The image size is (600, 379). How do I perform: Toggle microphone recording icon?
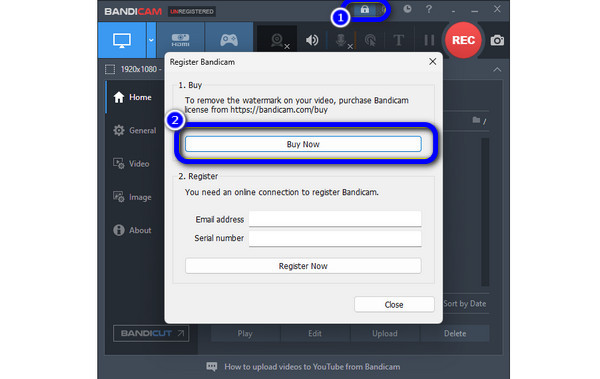[x=342, y=41]
